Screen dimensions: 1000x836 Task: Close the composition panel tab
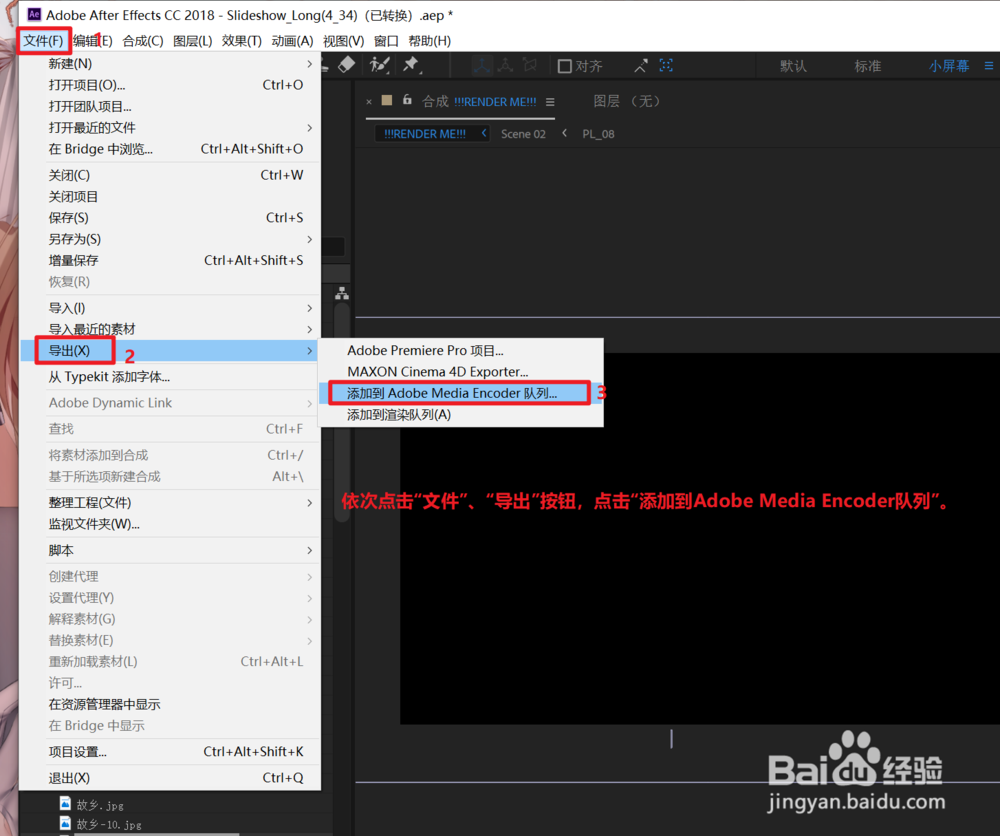[369, 101]
